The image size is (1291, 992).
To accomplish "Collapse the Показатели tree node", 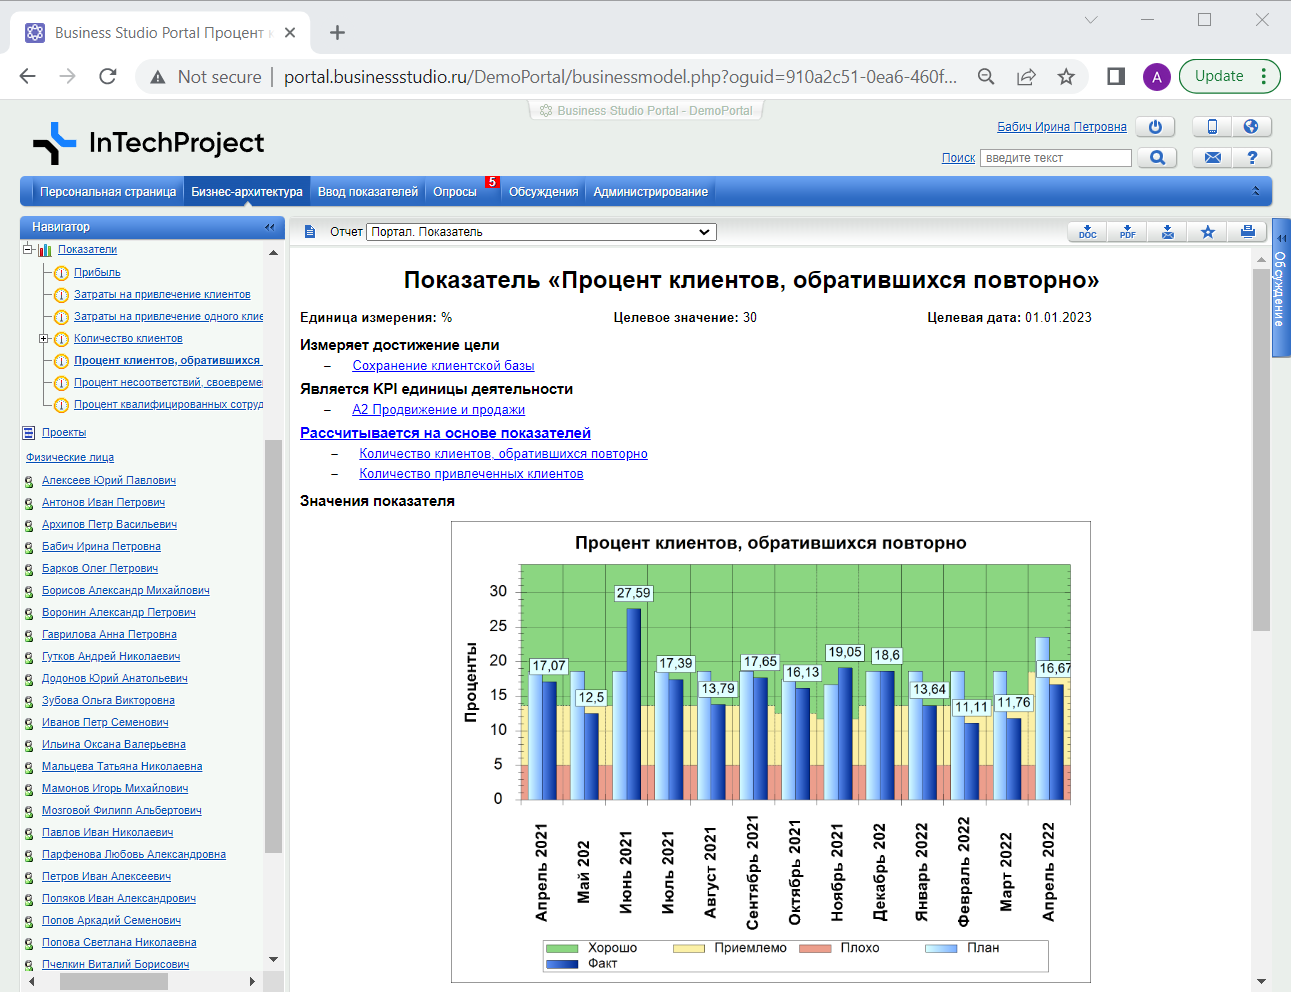I will click(28, 250).
